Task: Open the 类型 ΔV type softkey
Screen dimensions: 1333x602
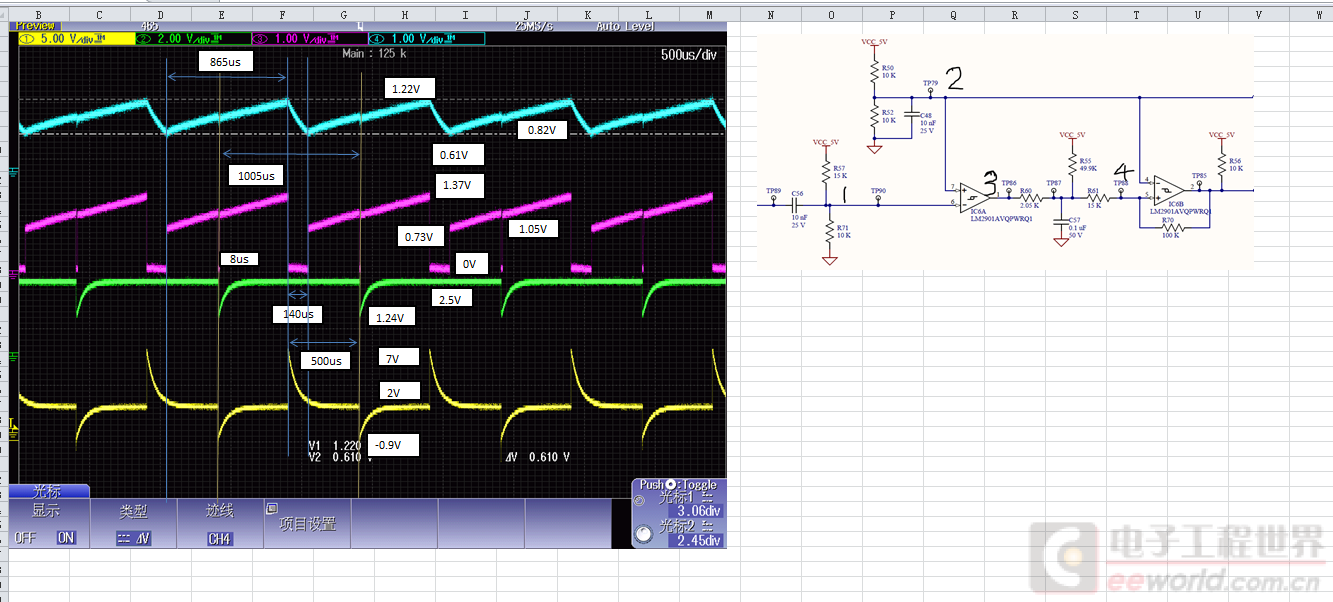Action: pyautogui.click(x=134, y=524)
